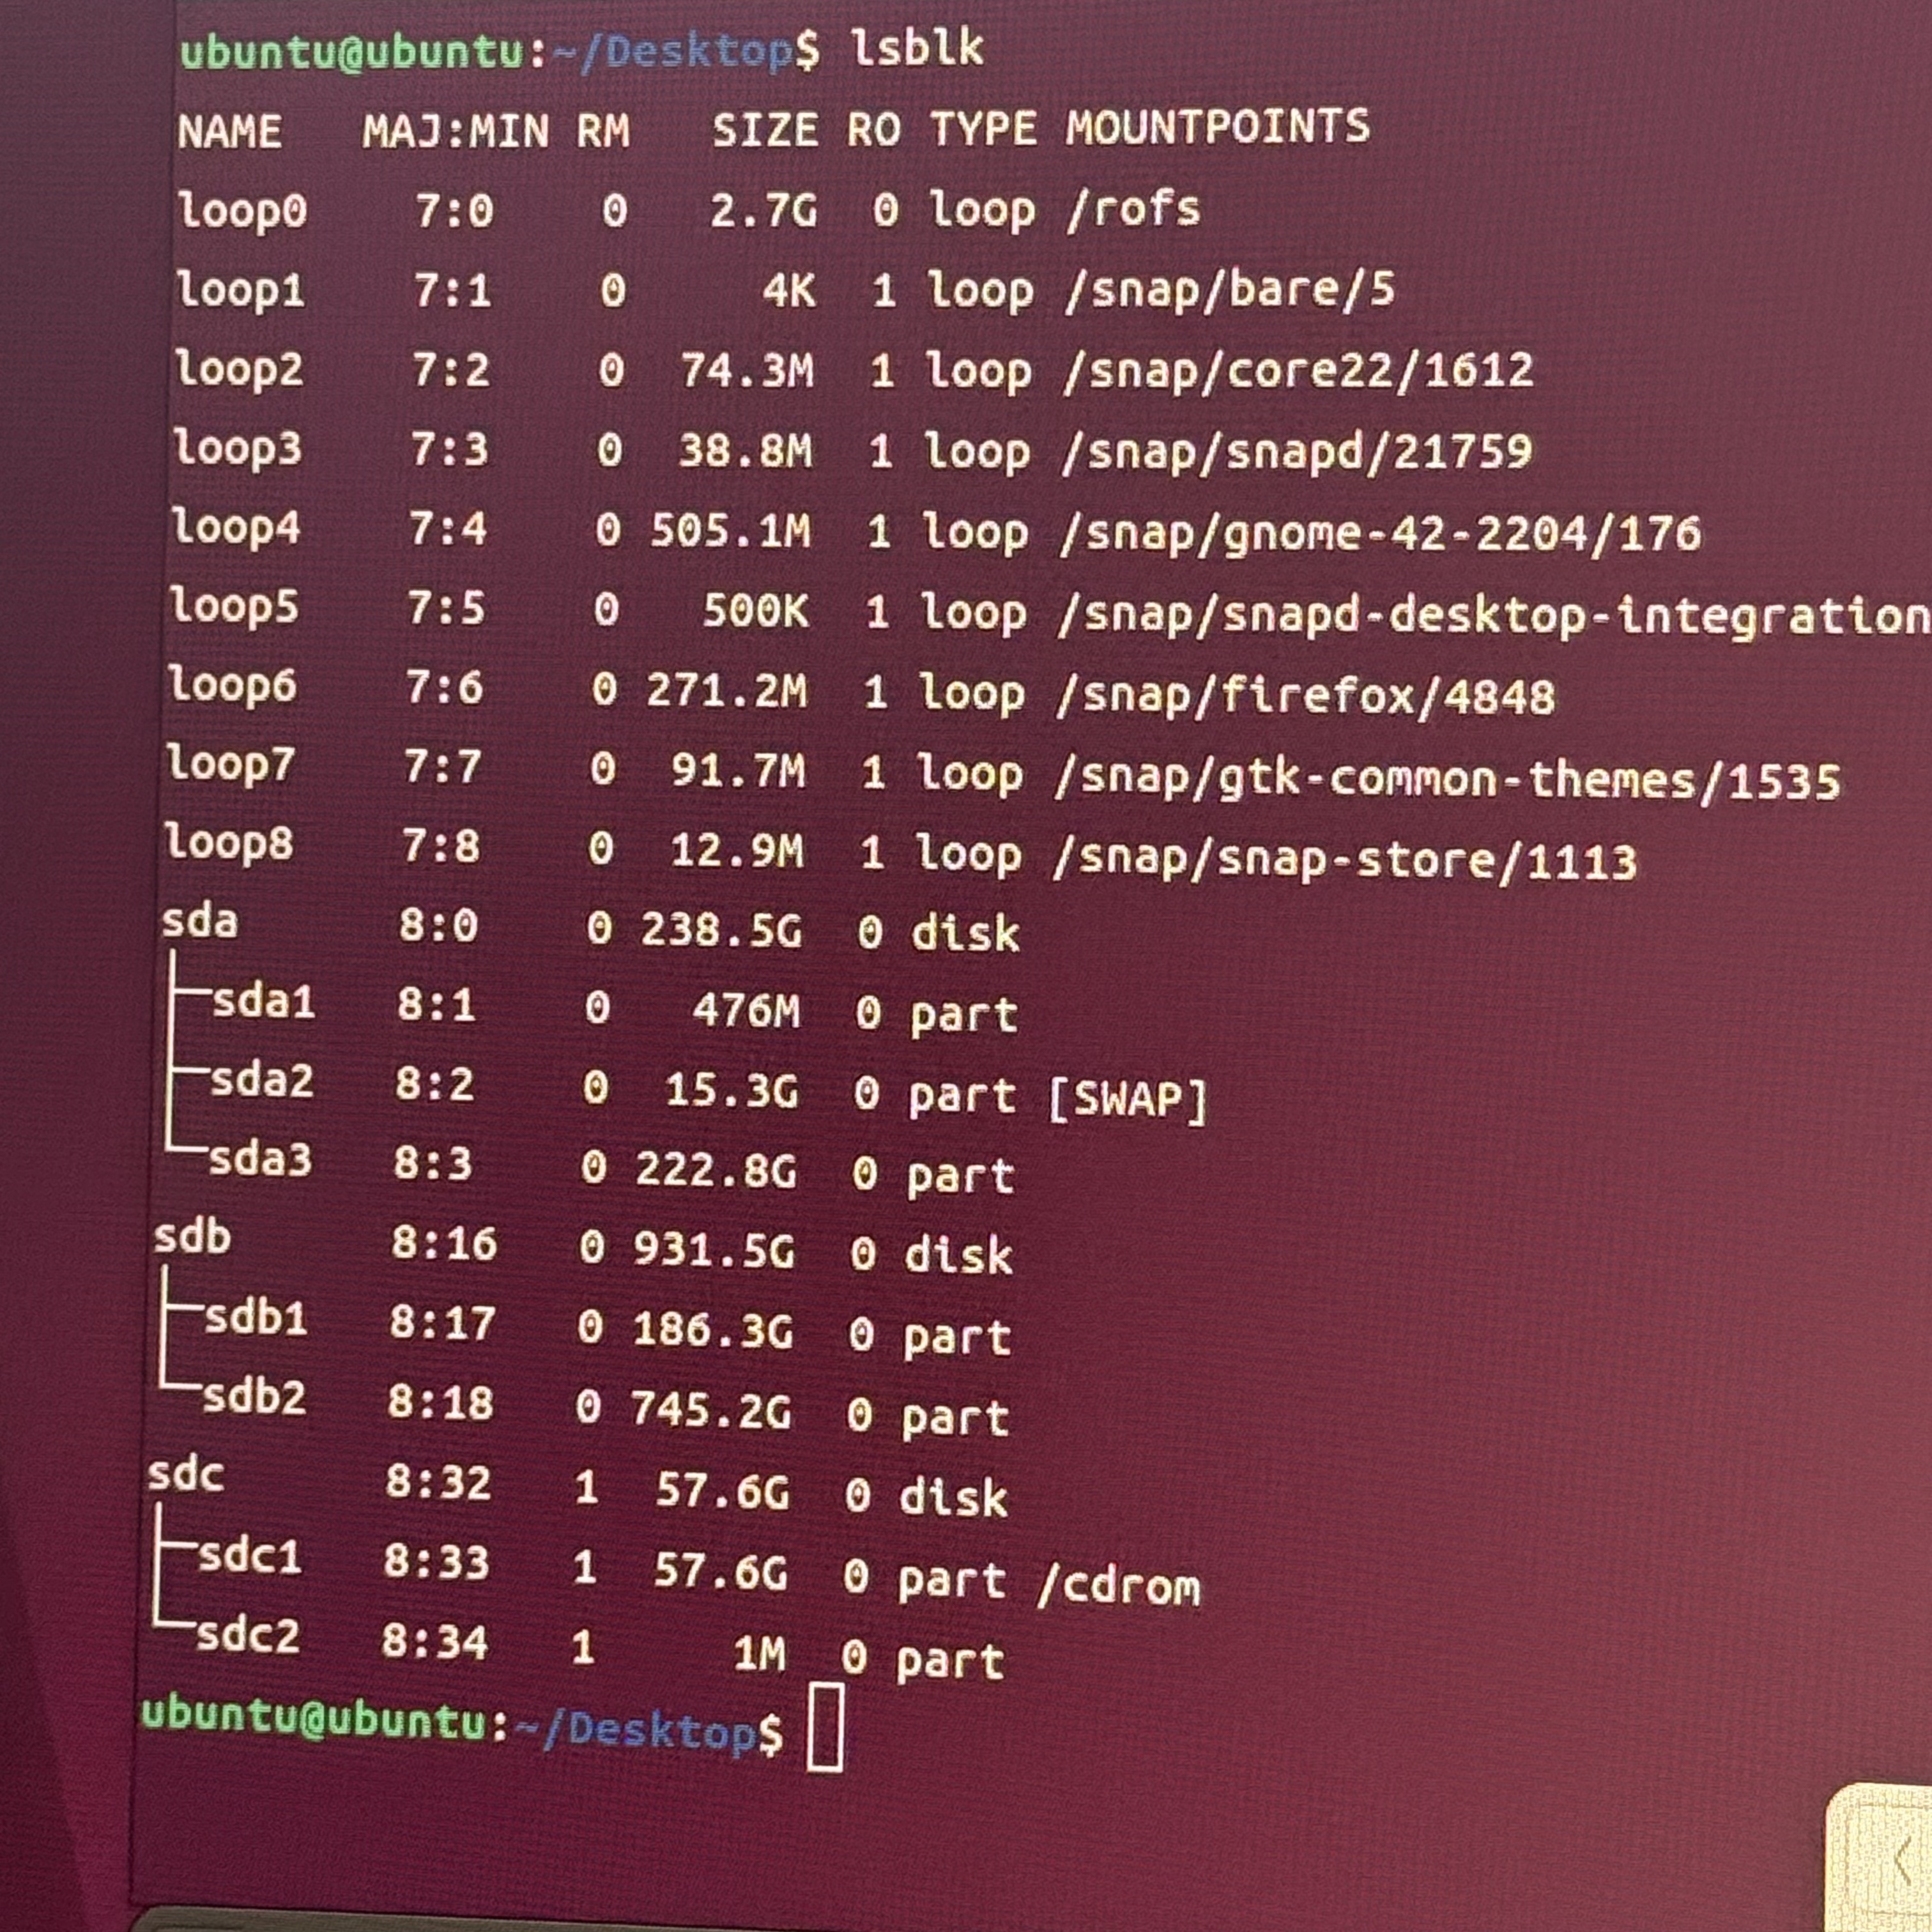Select the sdc removable disk entry

tap(185, 1475)
